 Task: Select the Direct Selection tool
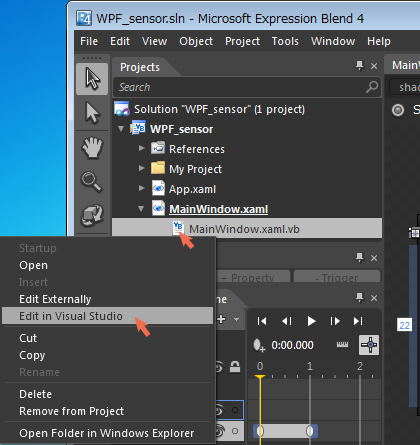[92, 113]
